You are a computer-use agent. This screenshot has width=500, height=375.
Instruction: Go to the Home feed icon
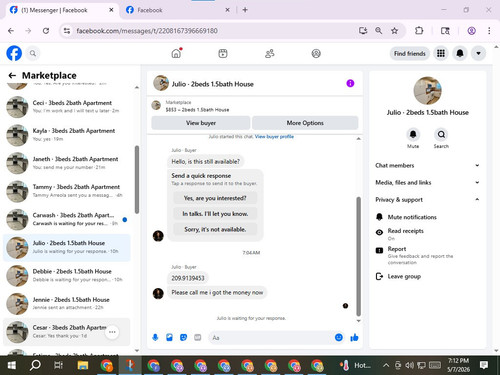coord(176,53)
